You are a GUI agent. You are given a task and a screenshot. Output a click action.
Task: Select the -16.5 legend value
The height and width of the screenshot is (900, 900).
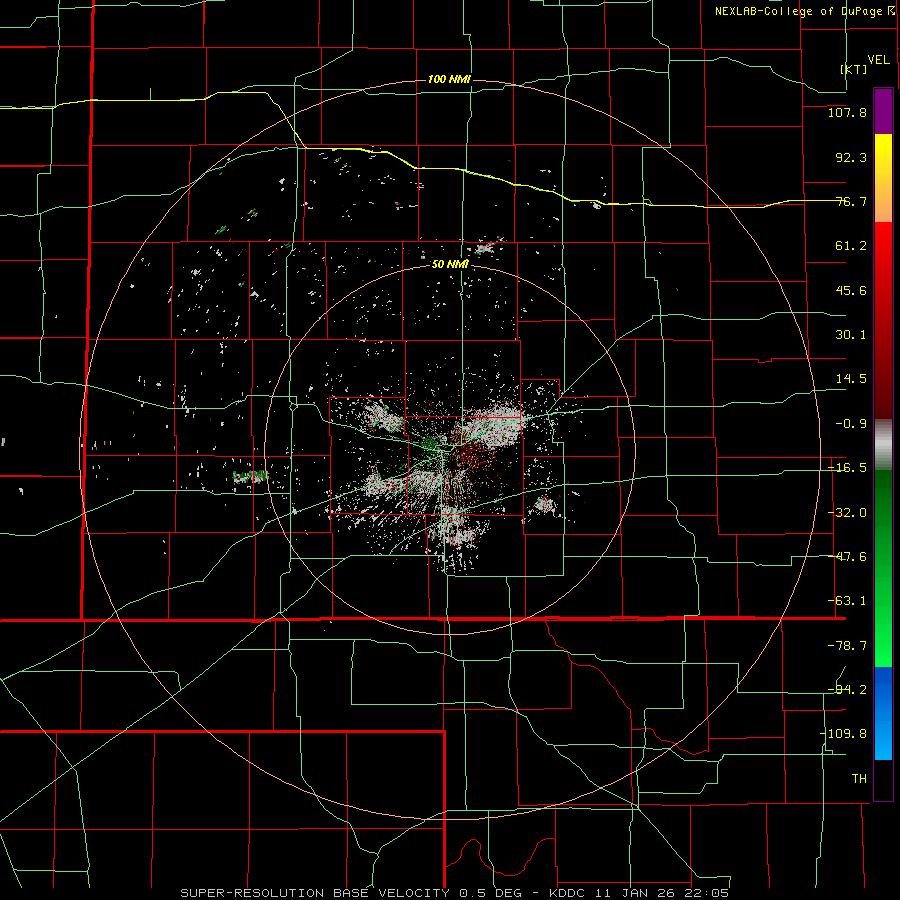[x=847, y=468]
